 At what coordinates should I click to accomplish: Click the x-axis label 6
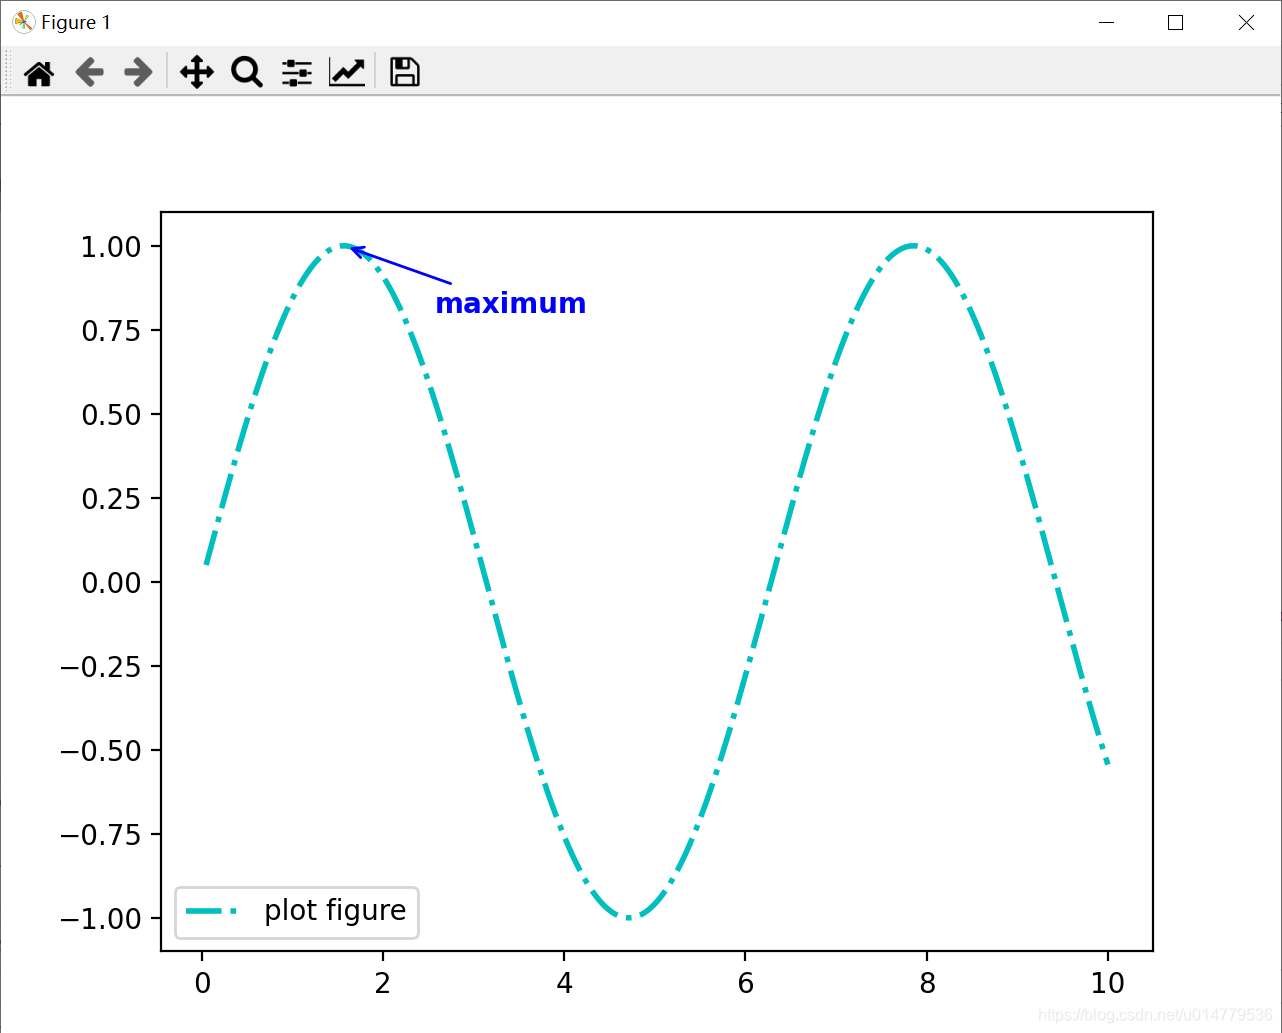click(746, 984)
